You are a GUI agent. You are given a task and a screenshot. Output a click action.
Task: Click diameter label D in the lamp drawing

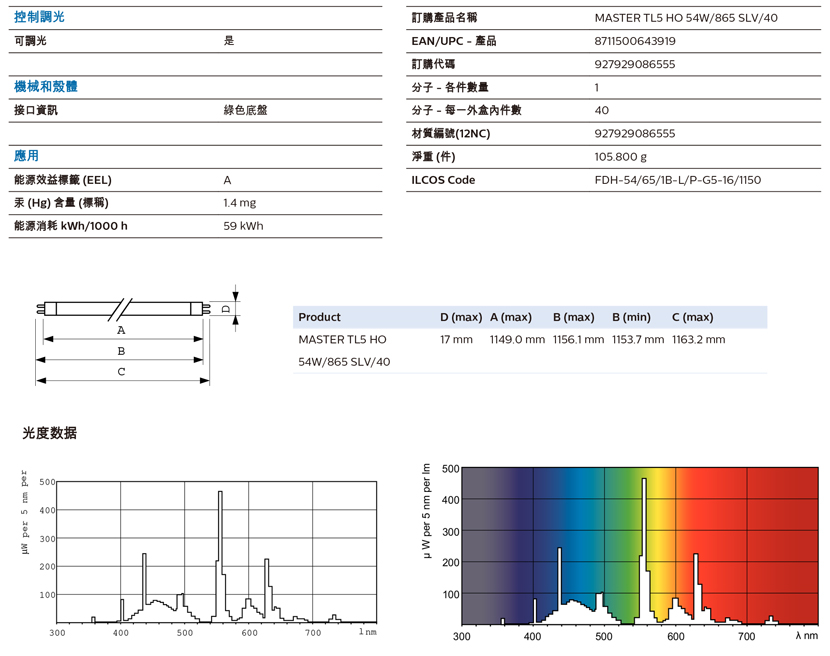click(x=226, y=309)
